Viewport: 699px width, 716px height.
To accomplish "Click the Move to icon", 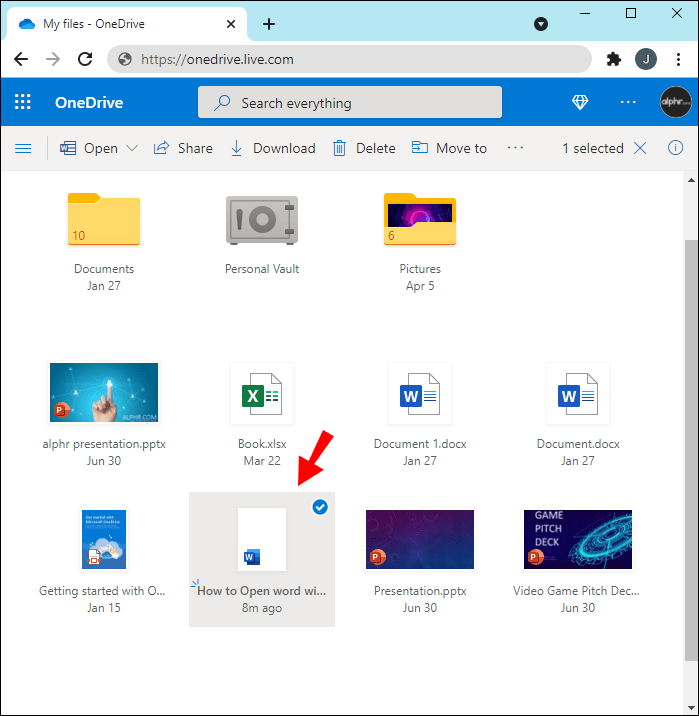I will click(x=420, y=147).
